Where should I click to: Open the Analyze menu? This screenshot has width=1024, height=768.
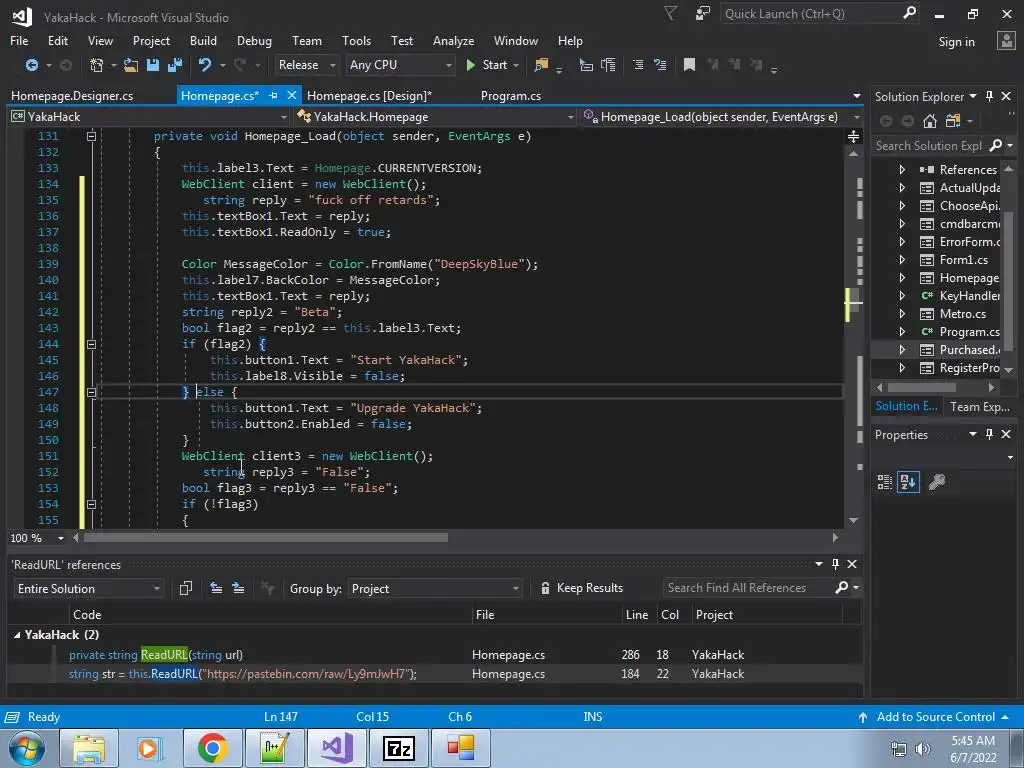tap(453, 40)
